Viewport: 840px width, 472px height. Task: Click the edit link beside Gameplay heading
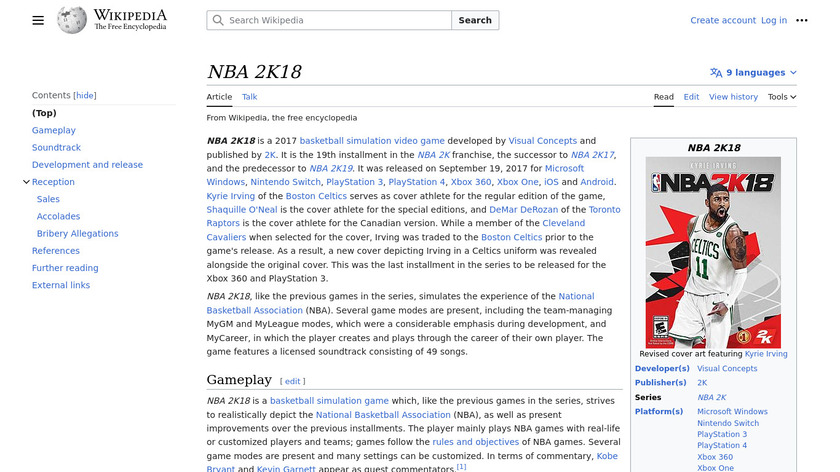point(292,381)
